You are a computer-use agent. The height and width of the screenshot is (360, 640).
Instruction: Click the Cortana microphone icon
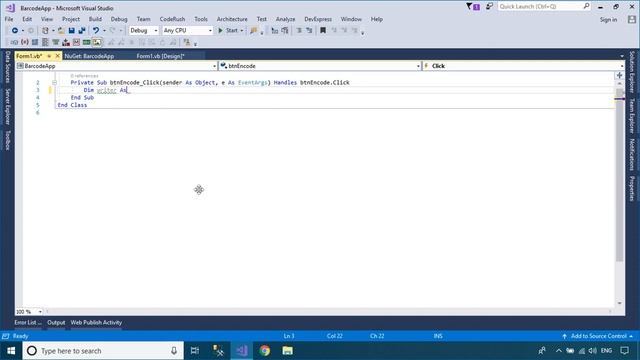[x=174, y=351]
